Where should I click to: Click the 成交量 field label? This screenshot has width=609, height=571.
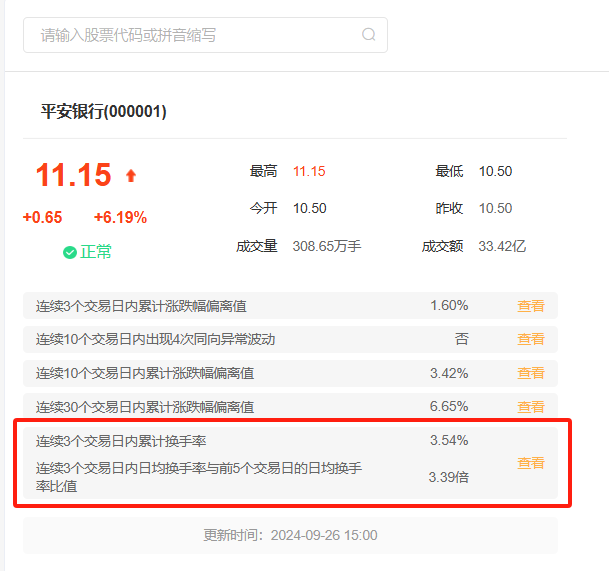[x=257, y=246]
